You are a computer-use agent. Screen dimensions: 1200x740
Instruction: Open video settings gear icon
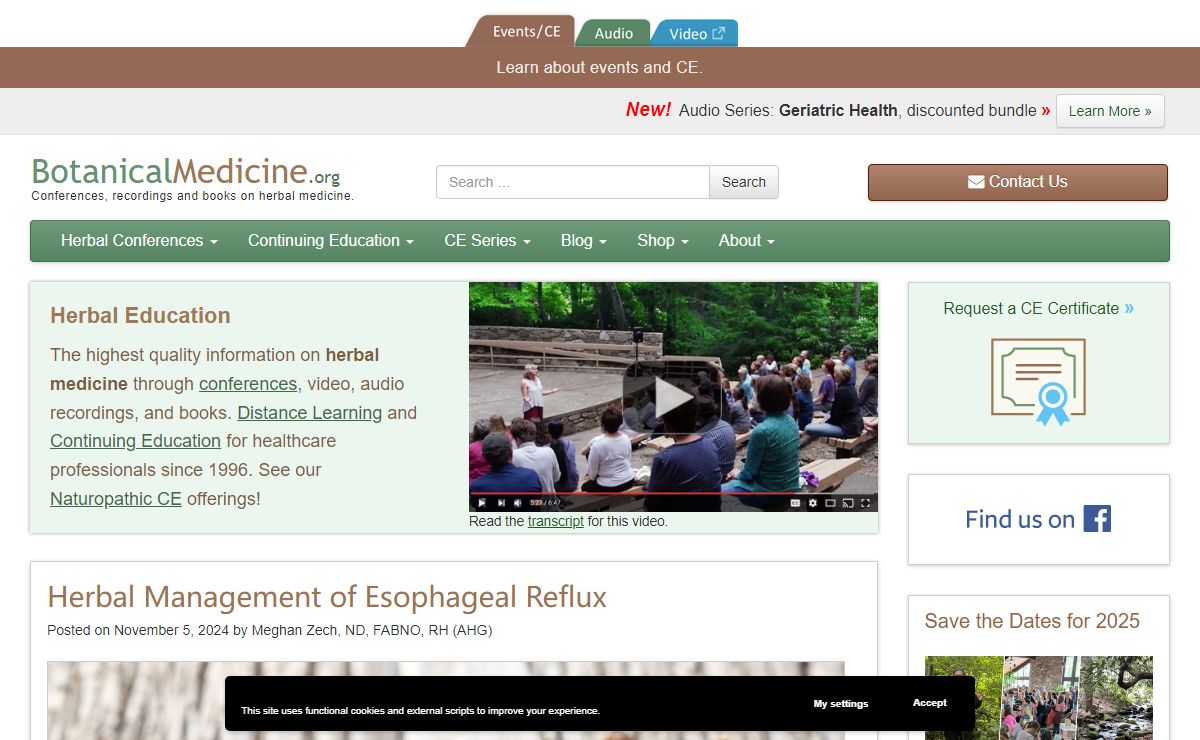tap(812, 503)
